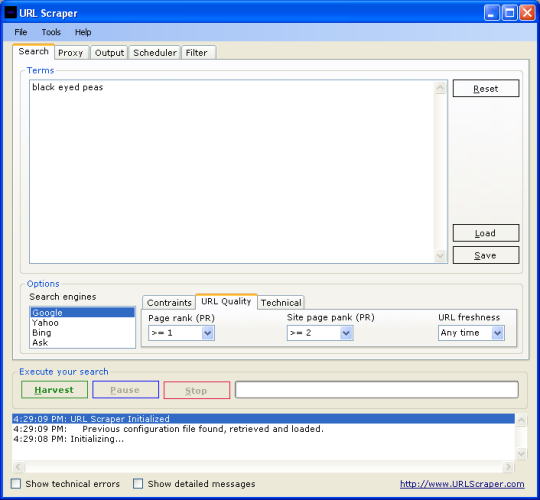
Task: Click the Terms scrollbar up arrow
Action: pyautogui.click(x=440, y=88)
